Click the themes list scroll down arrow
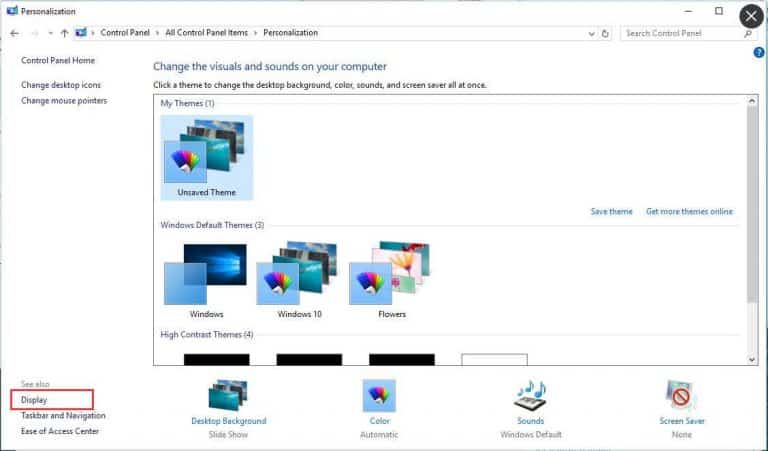This screenshot has width=768, height=451. pos(752,358)
